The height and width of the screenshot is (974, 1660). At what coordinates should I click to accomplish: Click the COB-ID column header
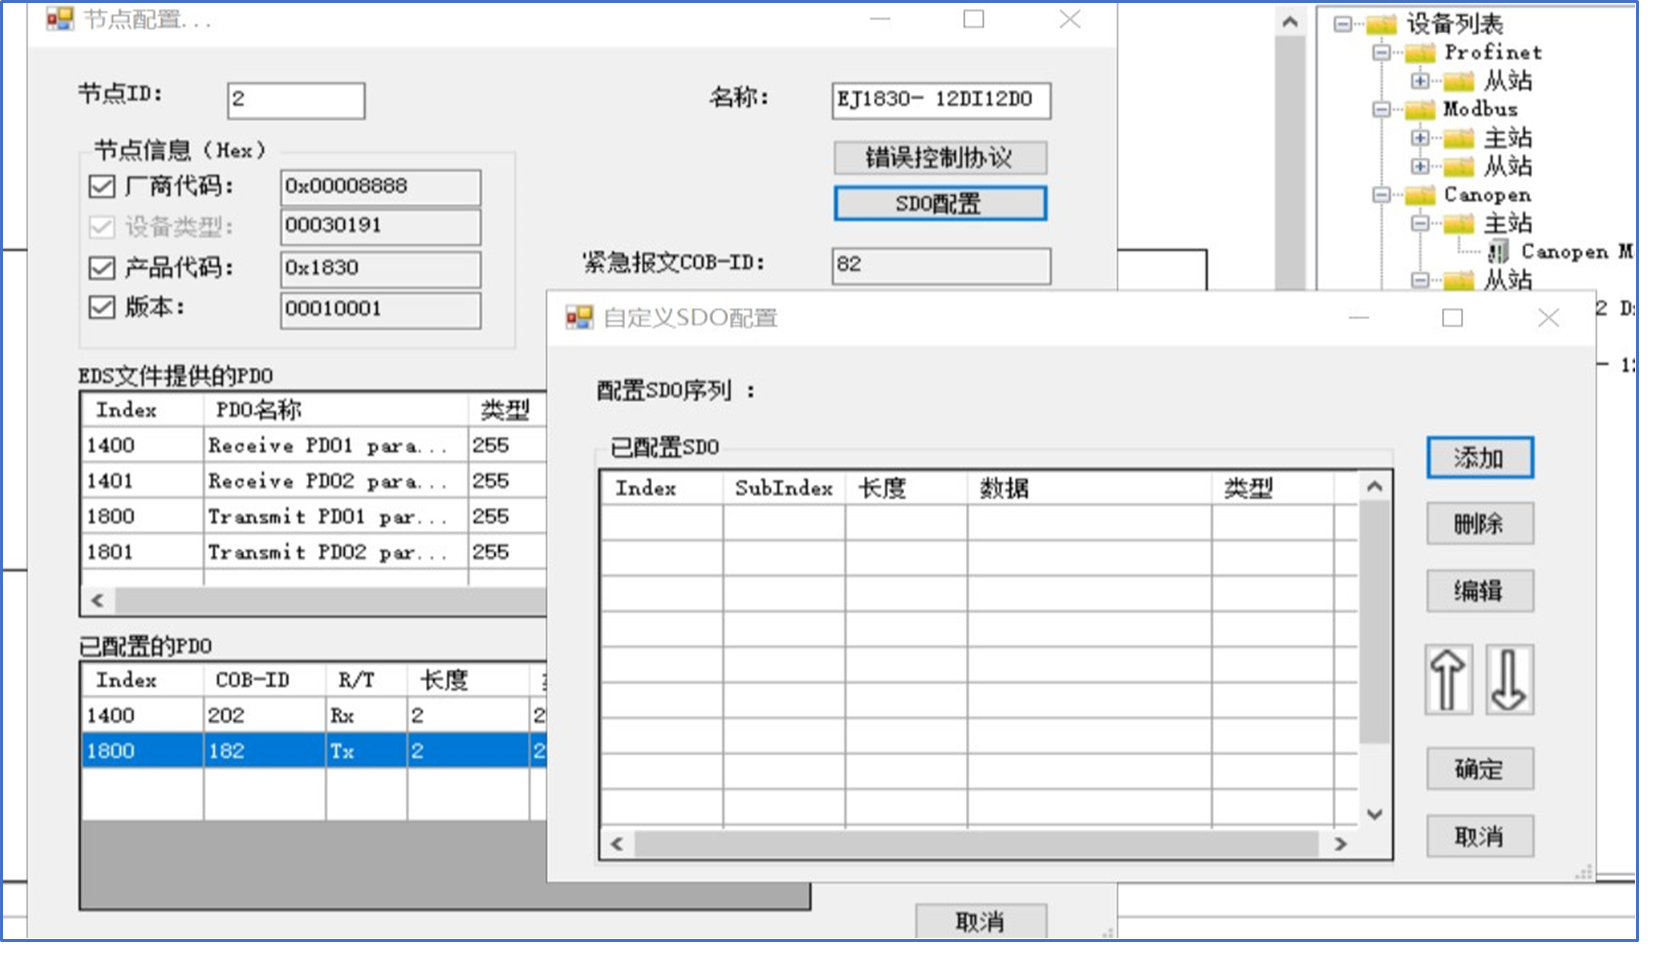(265, 680)
